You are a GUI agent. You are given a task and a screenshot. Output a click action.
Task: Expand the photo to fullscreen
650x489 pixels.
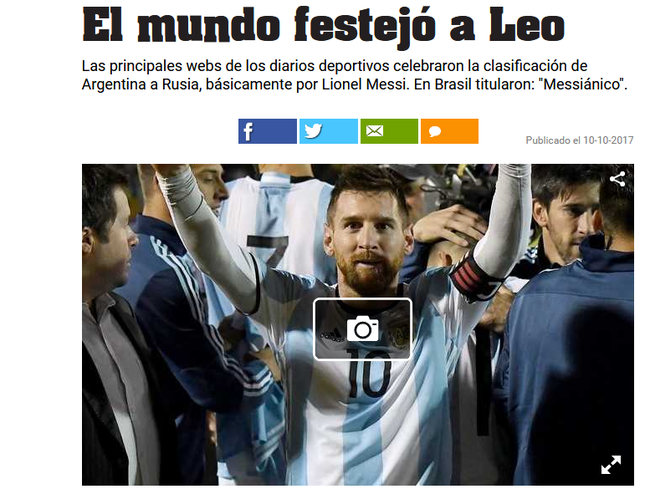click(611, 465)
